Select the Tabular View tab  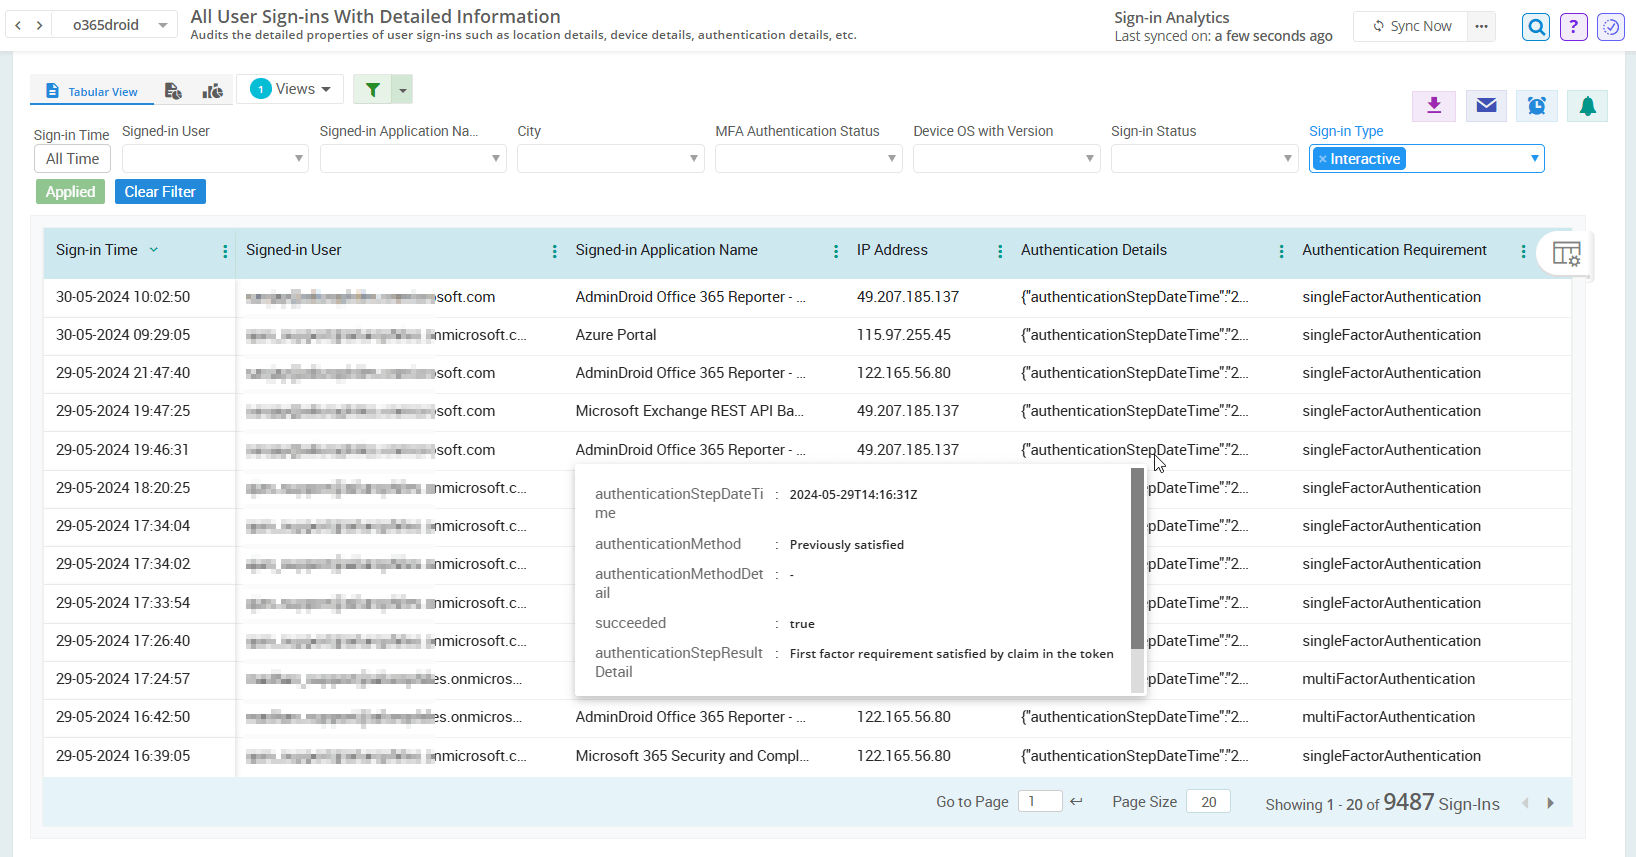(x=92, y=91)
